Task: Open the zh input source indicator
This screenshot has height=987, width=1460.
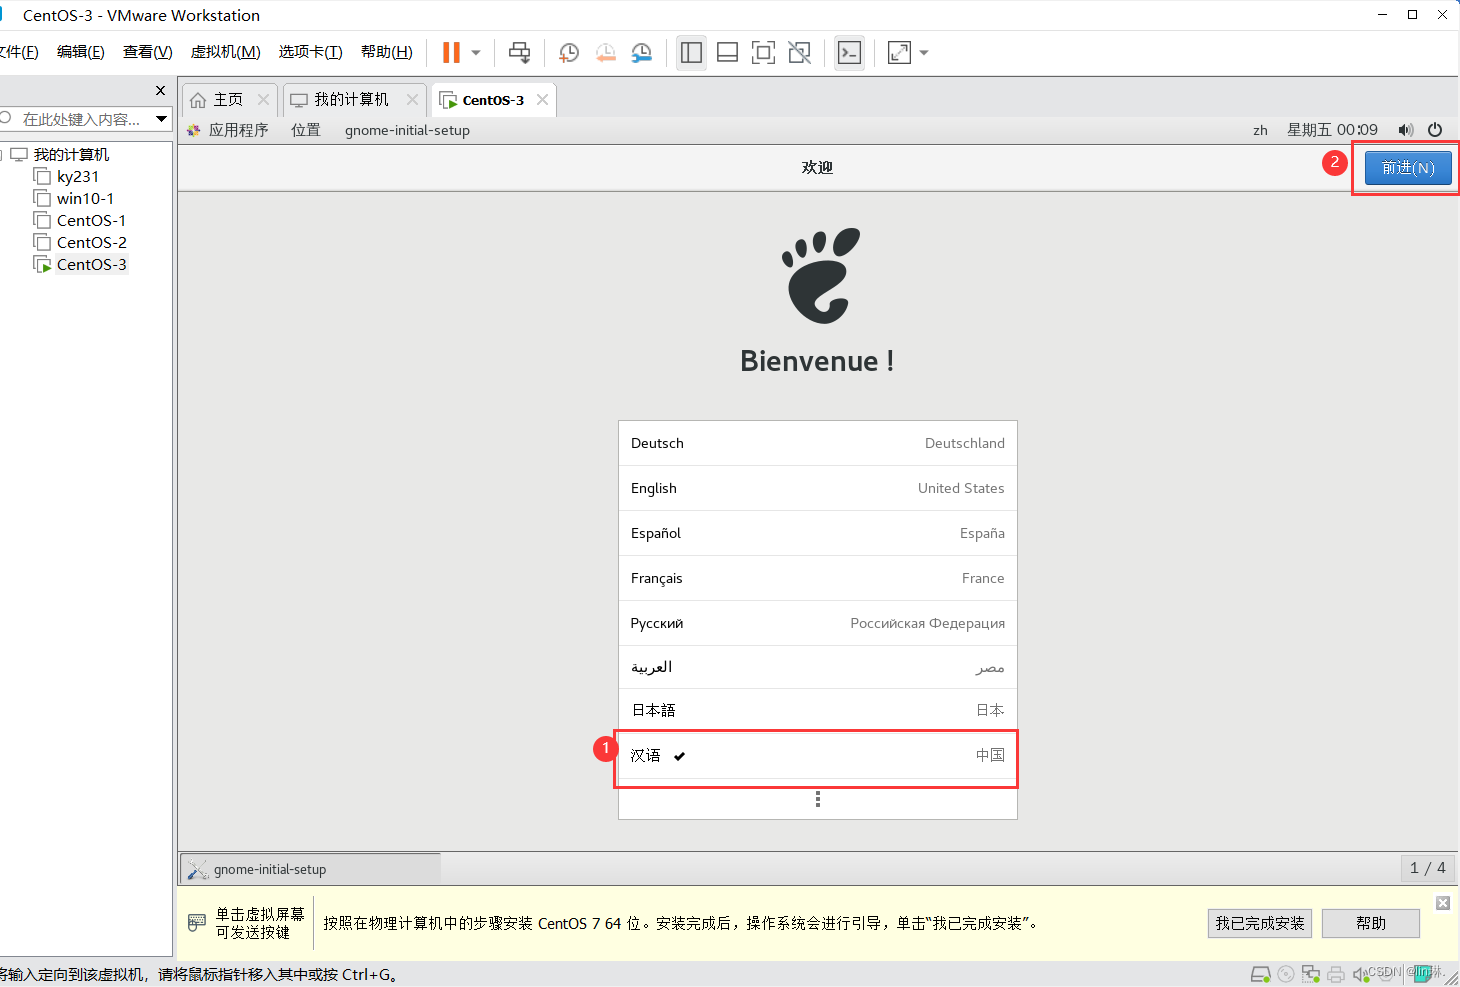Action: point(1260,130)
